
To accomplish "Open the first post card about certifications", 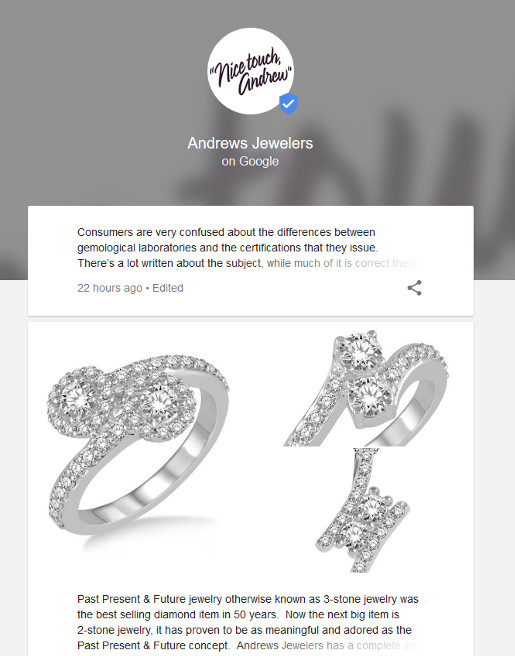I will click(x=251, y=261).
